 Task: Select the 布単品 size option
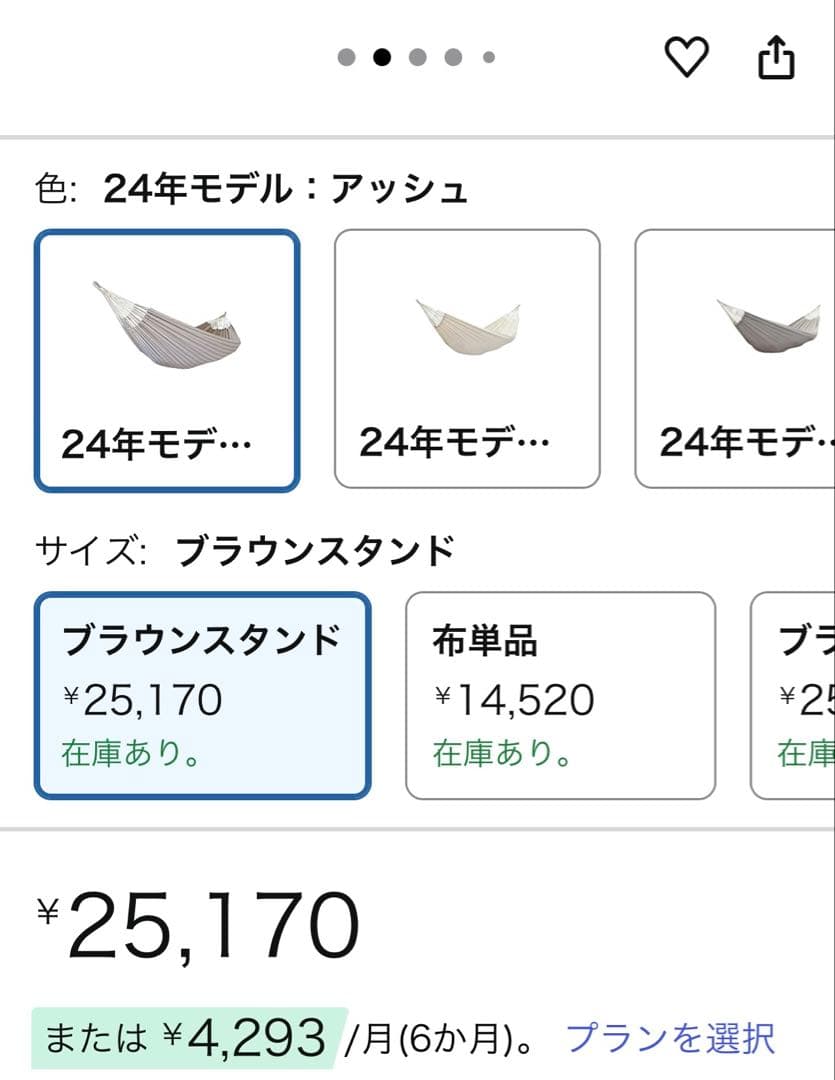point(560,696)
